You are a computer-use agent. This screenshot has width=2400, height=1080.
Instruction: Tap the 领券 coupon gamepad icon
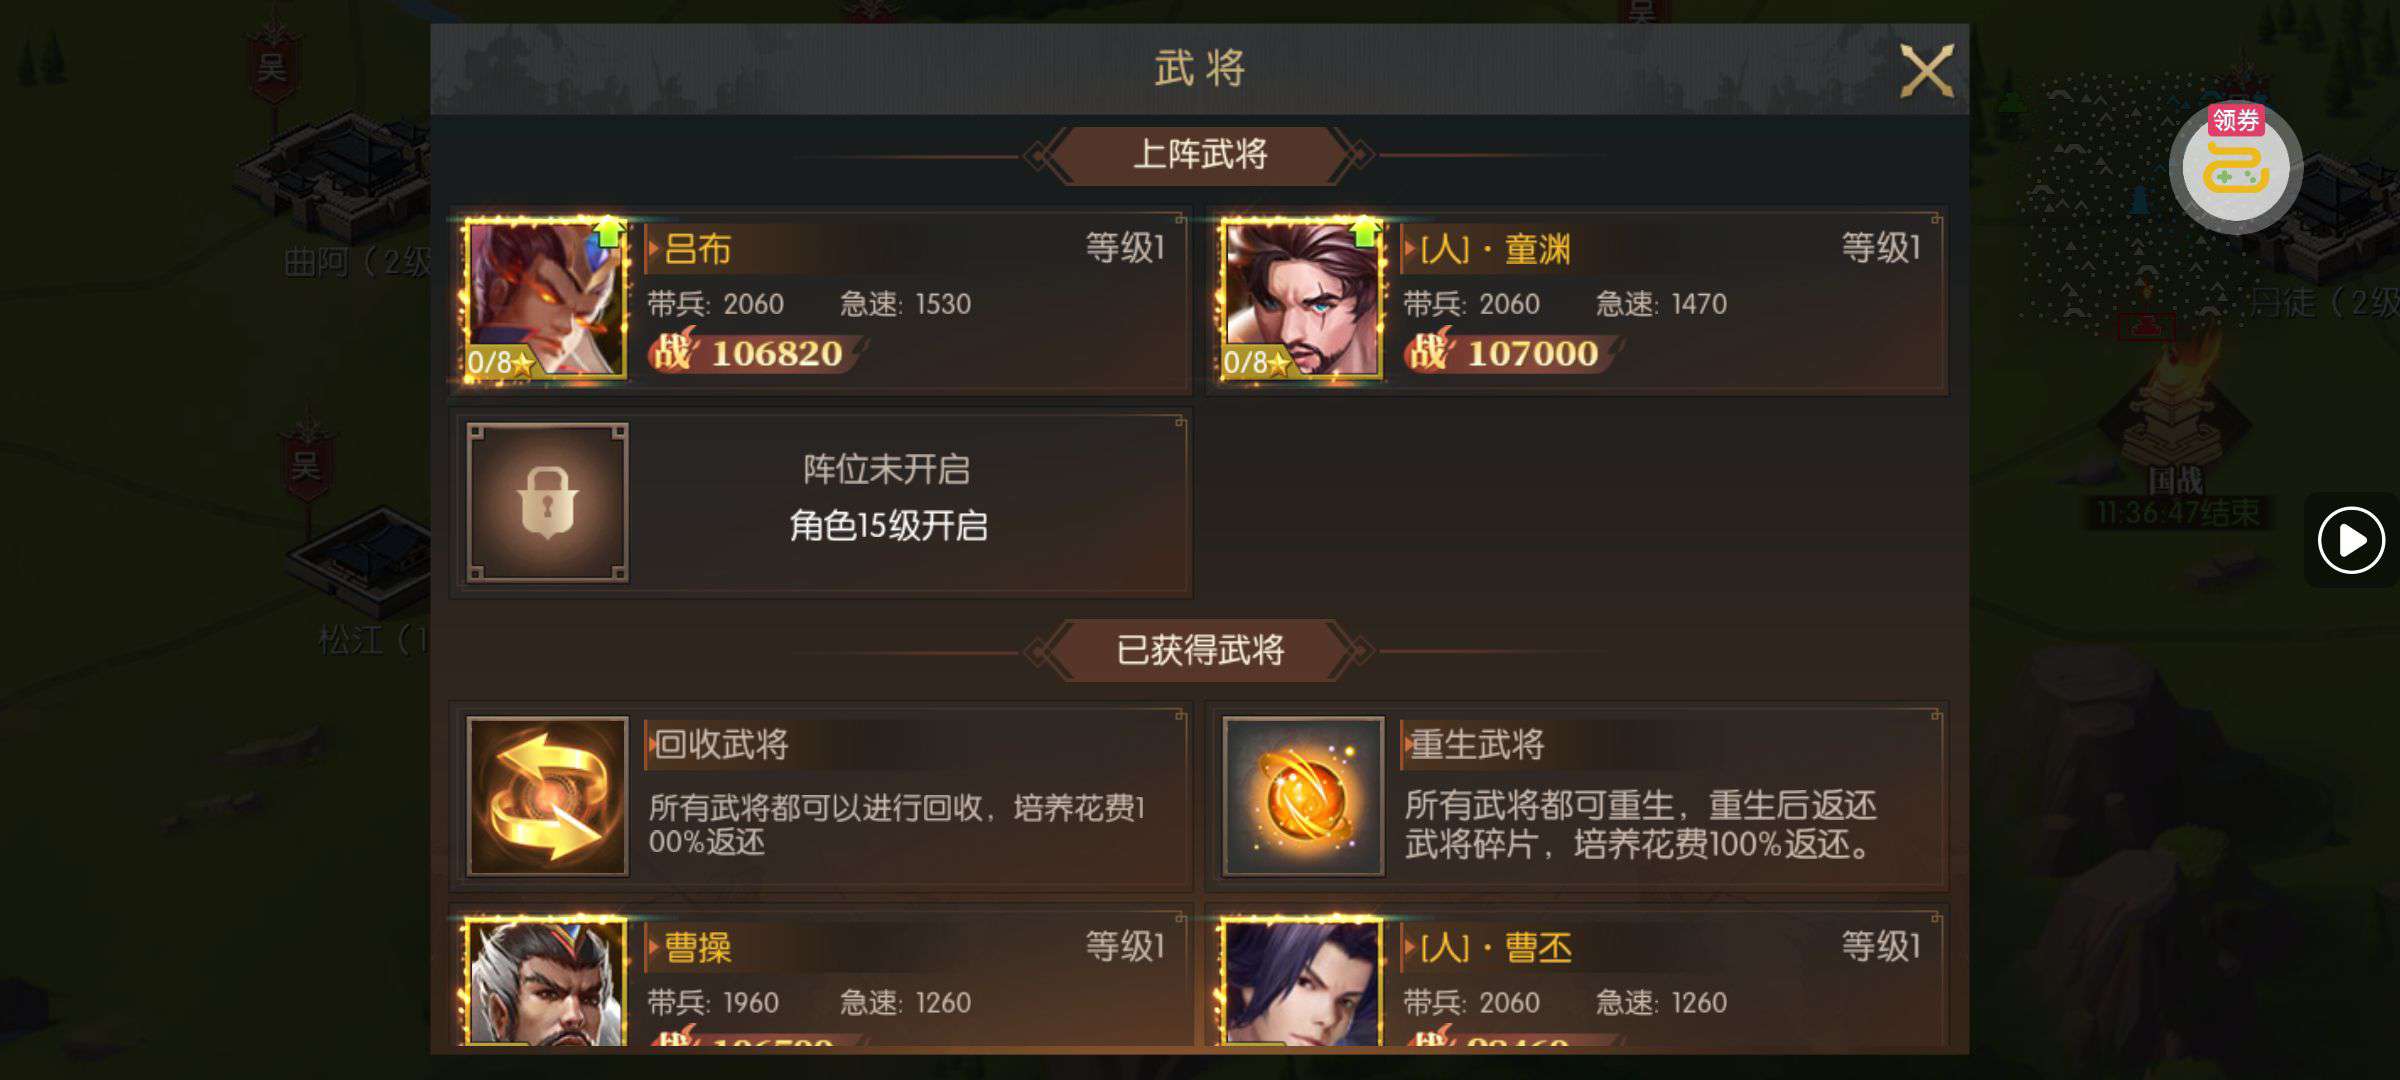[2236, 166]
